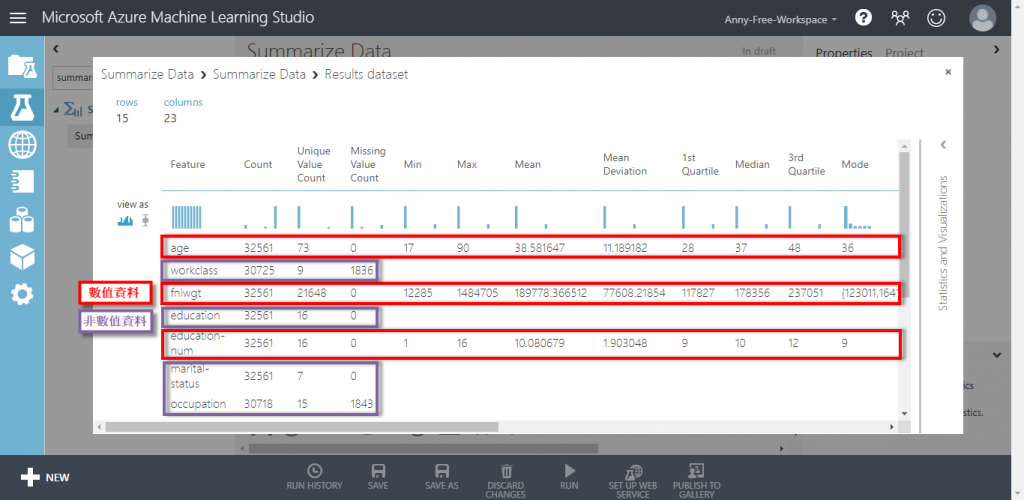
Task: Click the Mode column histogram thumbnail
Action: click(857, 217)
